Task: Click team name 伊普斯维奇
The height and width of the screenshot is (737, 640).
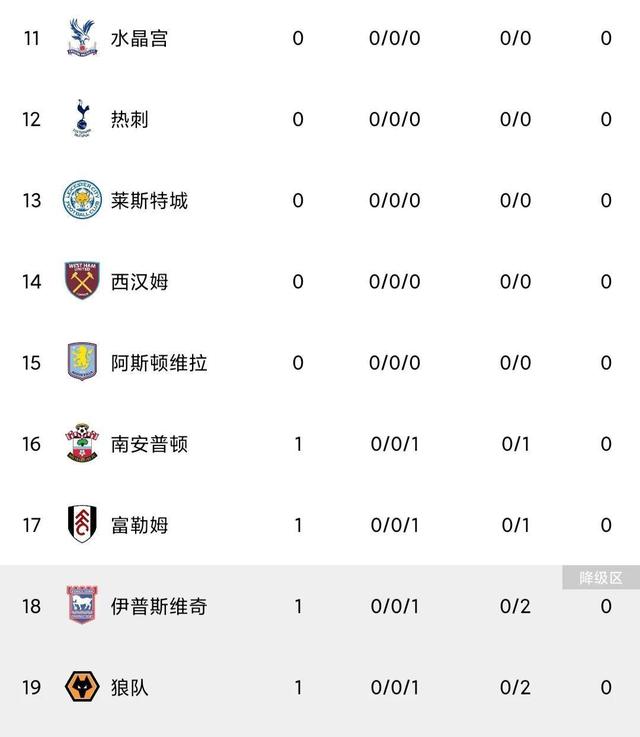Action: point(159,605)
